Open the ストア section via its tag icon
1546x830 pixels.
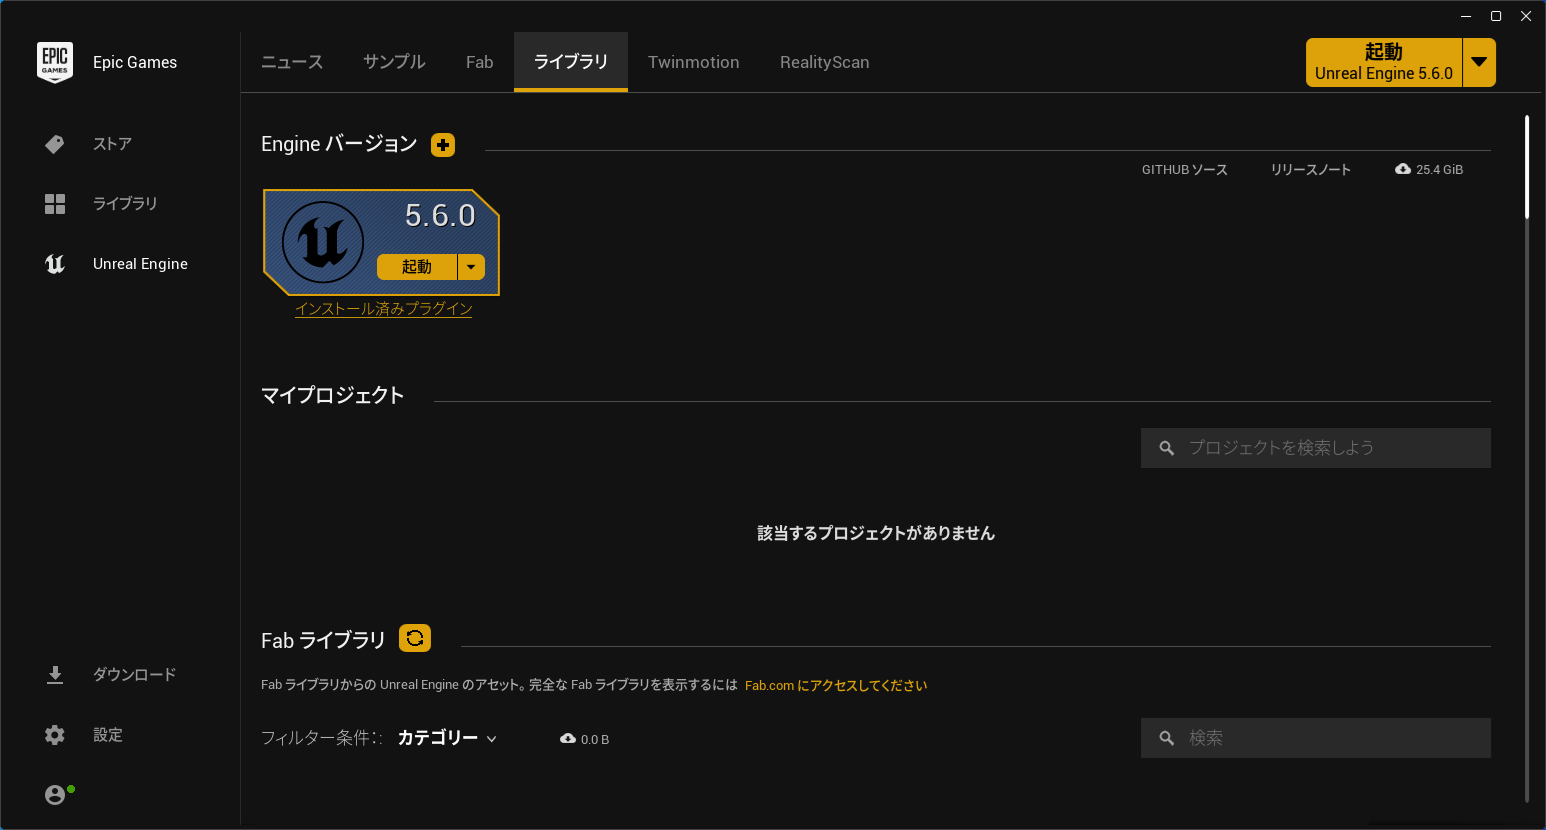pos(55,144)
